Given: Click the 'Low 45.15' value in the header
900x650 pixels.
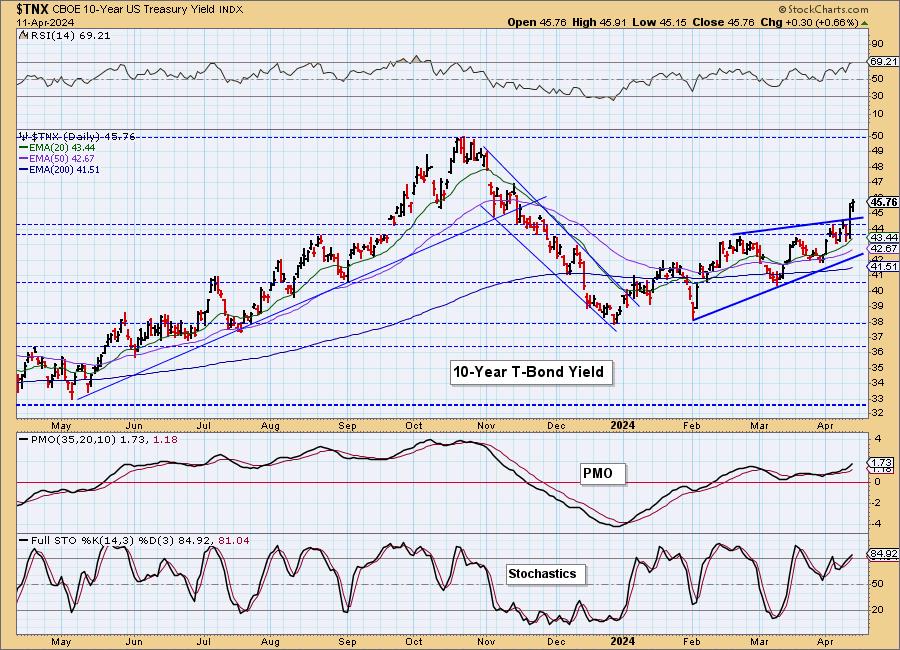Looking at the screenshot, I should (659, 22).
